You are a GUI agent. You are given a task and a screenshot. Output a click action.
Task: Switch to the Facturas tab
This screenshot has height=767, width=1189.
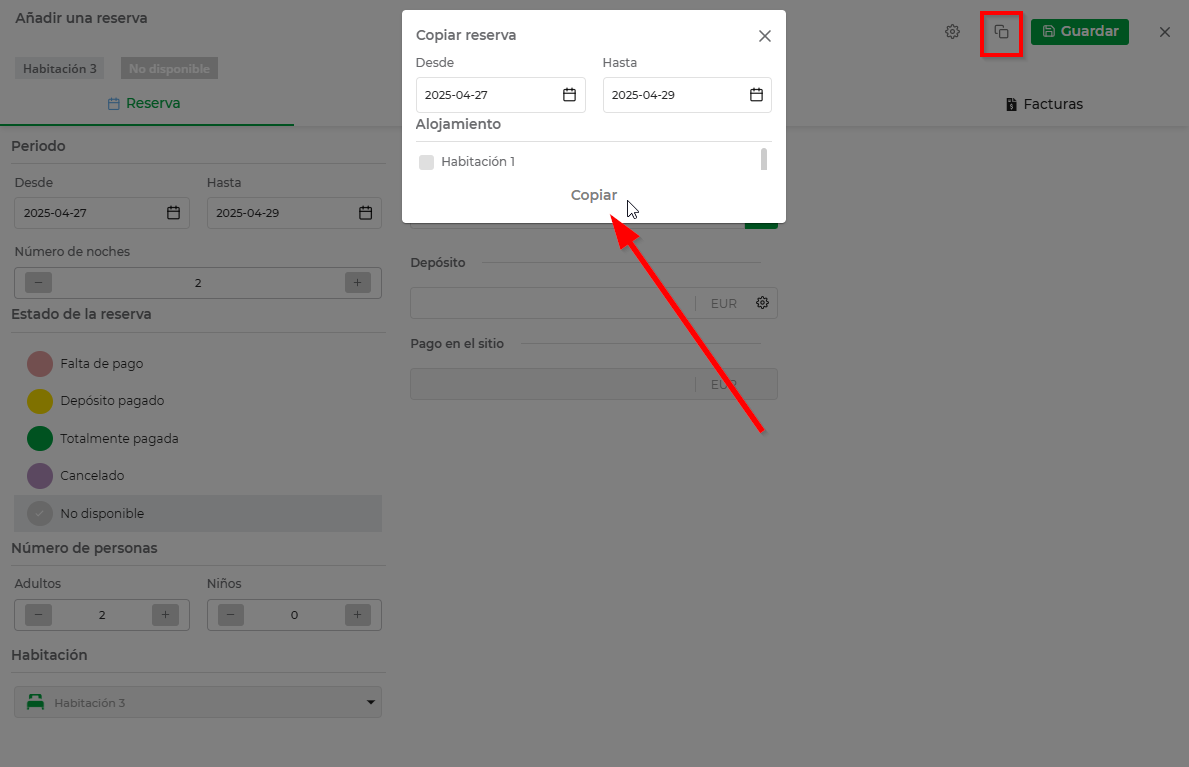(x=1044, y=104)
